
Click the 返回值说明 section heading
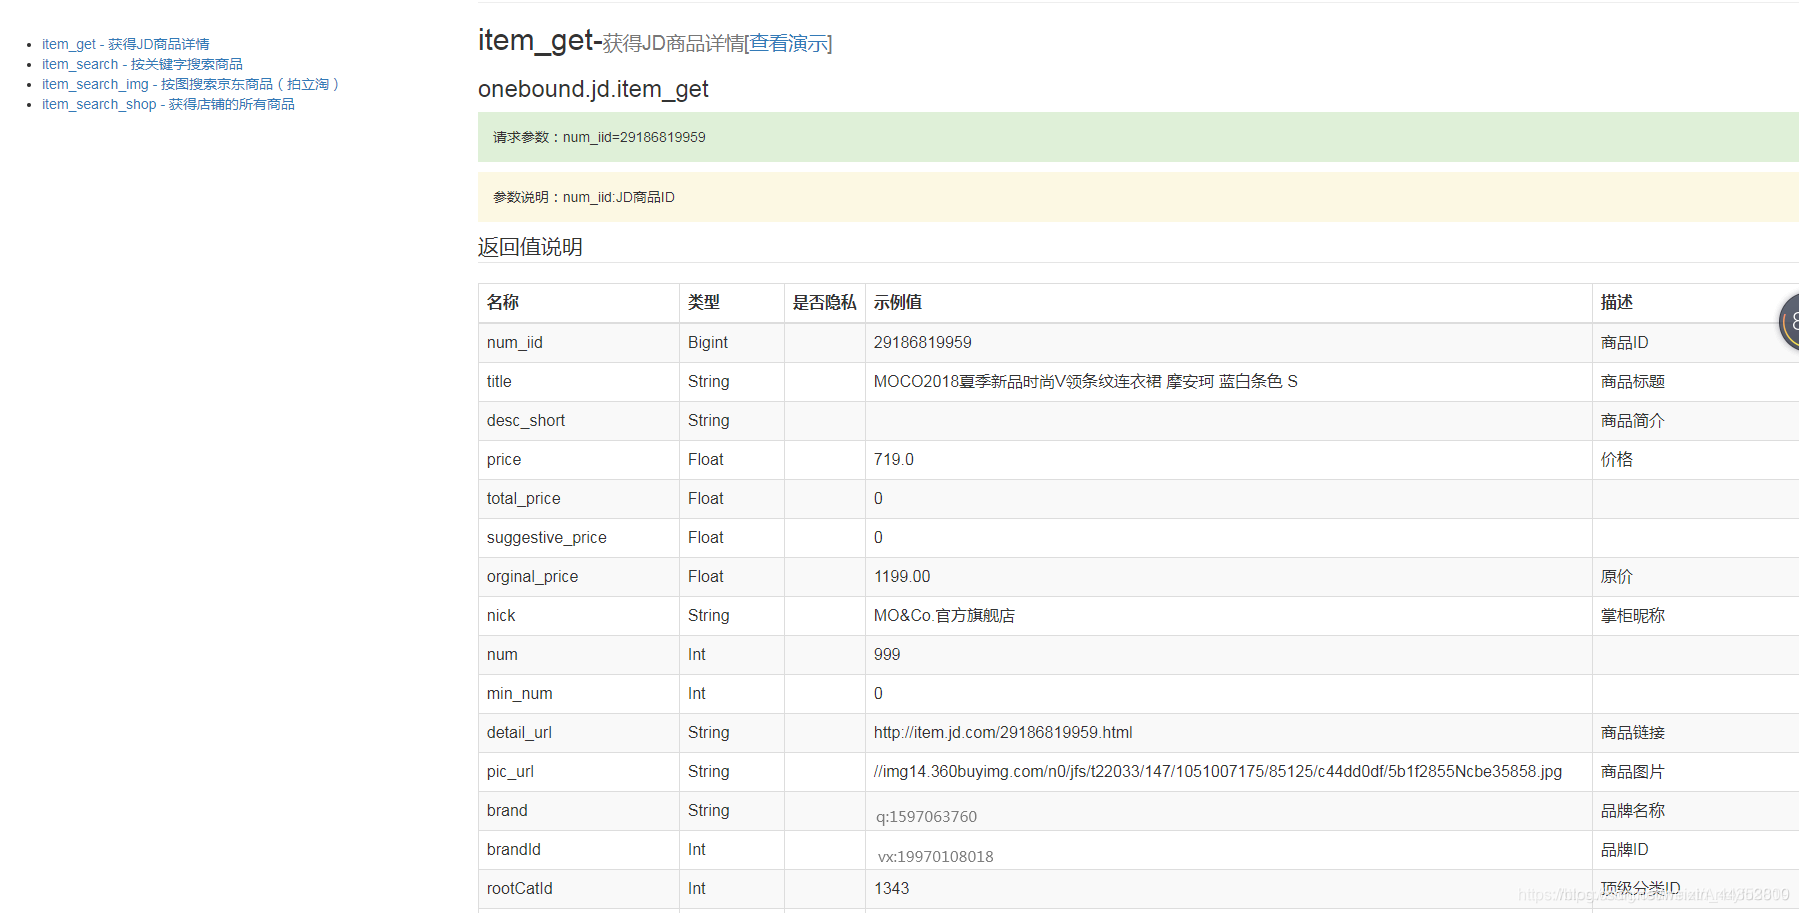pyautogui.click(x=530, y=247)
